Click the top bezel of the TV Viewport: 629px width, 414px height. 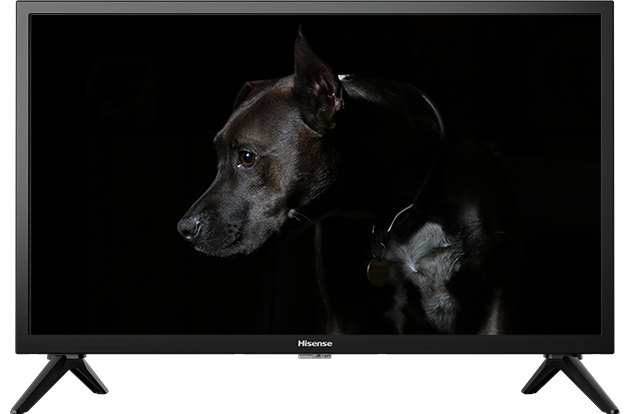315,7
